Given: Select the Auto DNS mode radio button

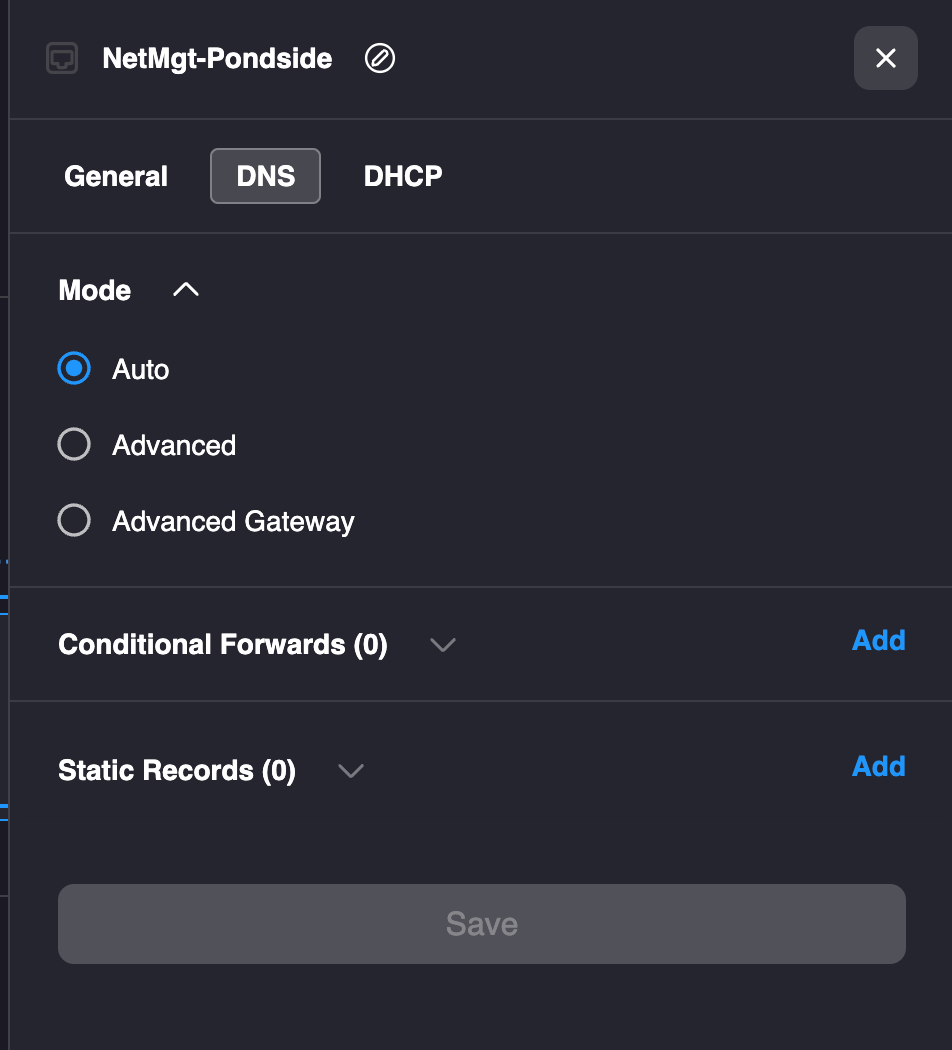Looking at the screenshot, I should tap(75, 369).
